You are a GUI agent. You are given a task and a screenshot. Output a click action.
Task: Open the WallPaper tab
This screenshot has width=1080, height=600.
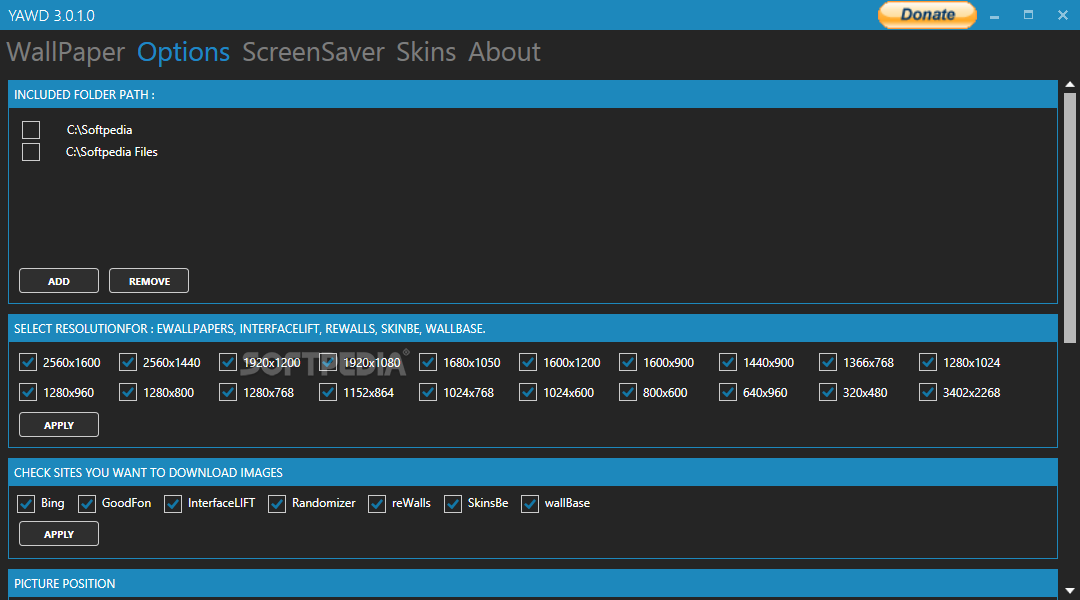[x=66, y=52]
